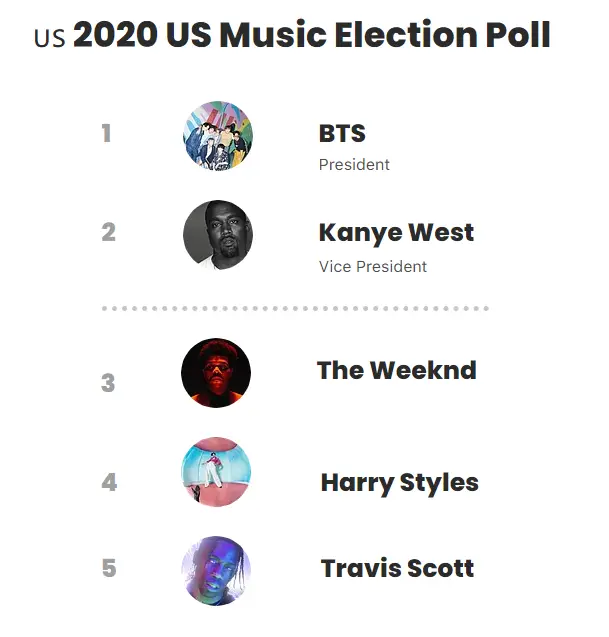Click the rank number 3
This screenshot has height=637, width=609.
coord(108,383)
